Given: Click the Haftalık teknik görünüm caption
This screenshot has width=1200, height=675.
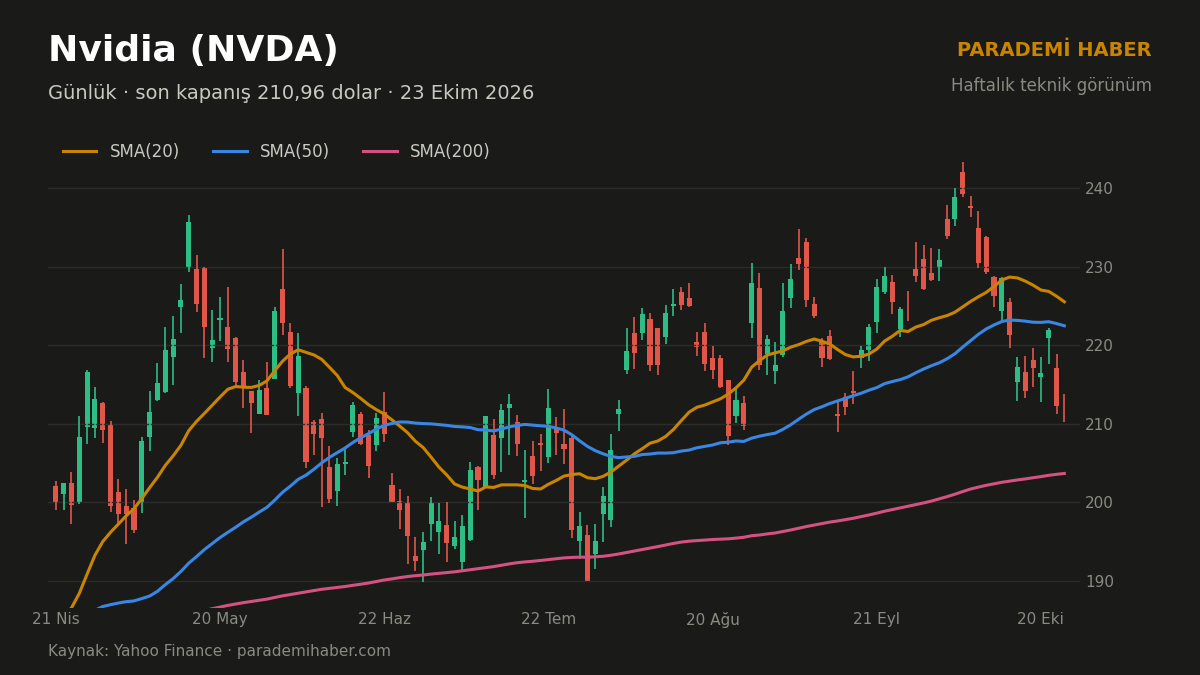Looking at the screenshot, I should (1051, 86).
